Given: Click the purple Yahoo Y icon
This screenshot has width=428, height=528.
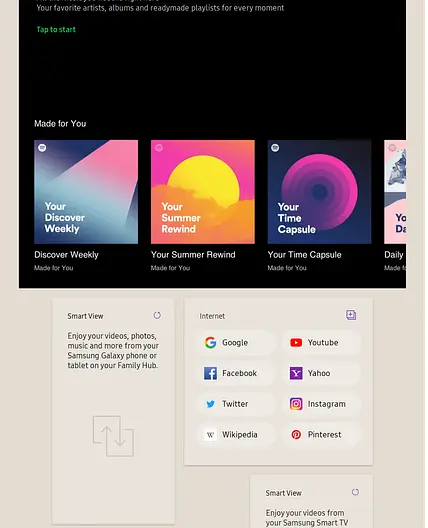Looking at the screenshot, I should 296,373.
